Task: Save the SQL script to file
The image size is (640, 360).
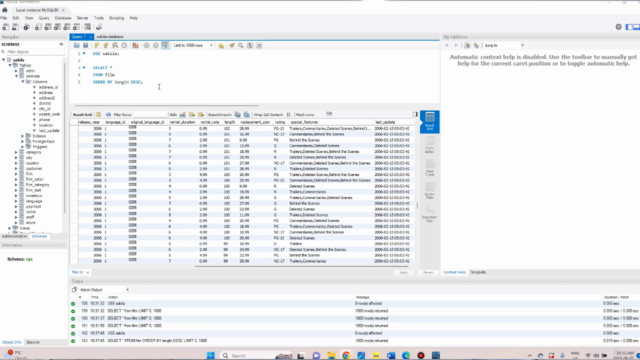Action: click(85, 45)
